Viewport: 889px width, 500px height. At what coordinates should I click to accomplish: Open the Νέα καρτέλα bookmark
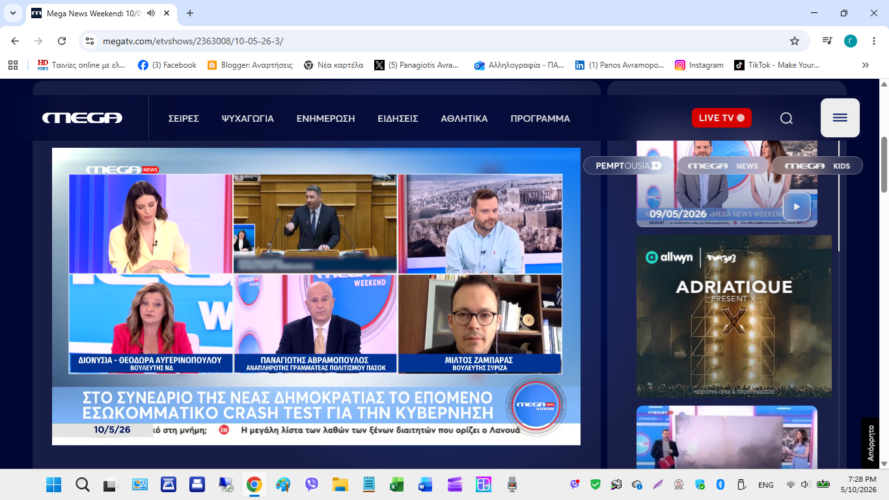click(333, 65)
